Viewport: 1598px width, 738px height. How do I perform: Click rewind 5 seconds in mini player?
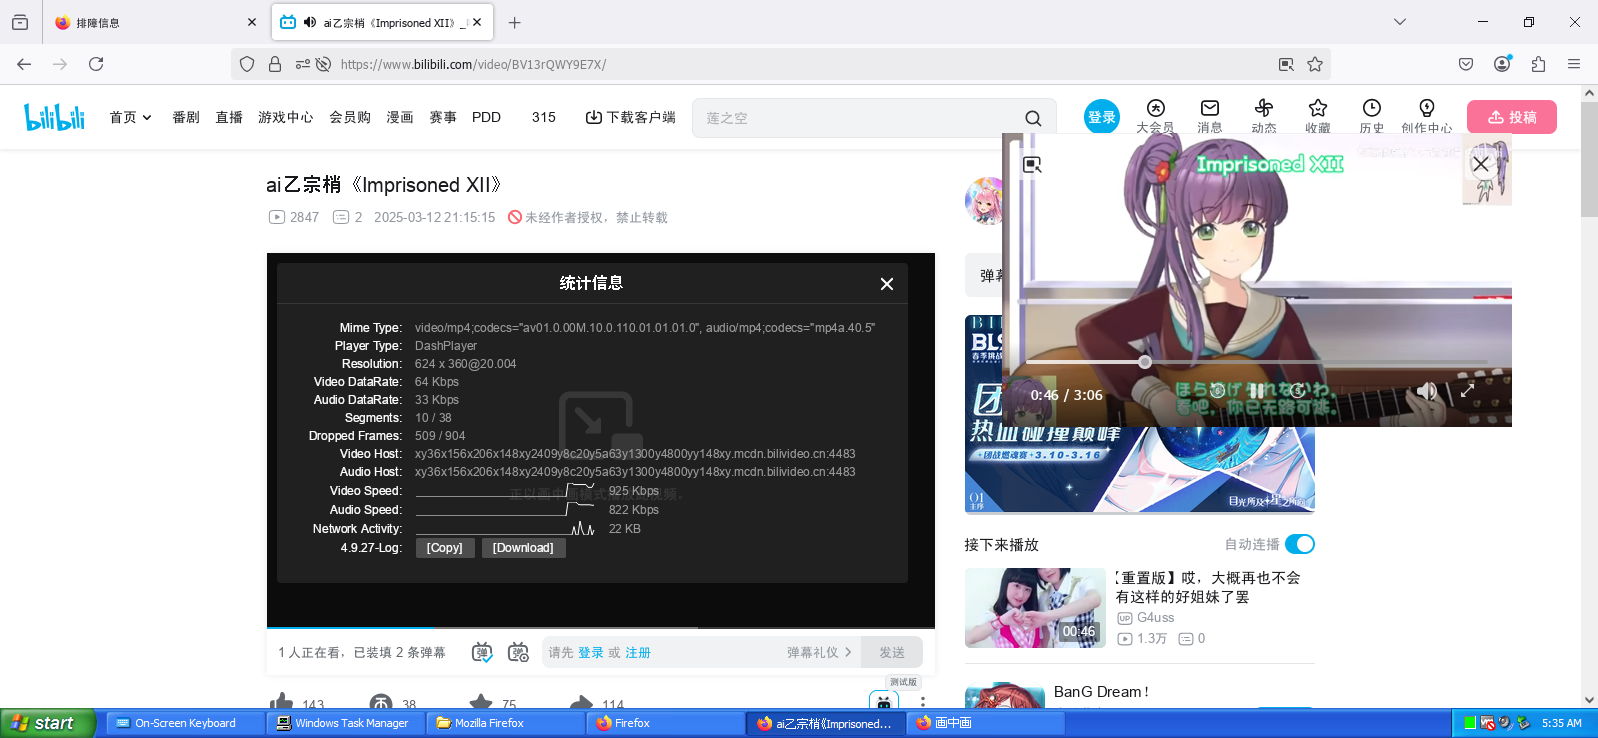point(1217,391)
